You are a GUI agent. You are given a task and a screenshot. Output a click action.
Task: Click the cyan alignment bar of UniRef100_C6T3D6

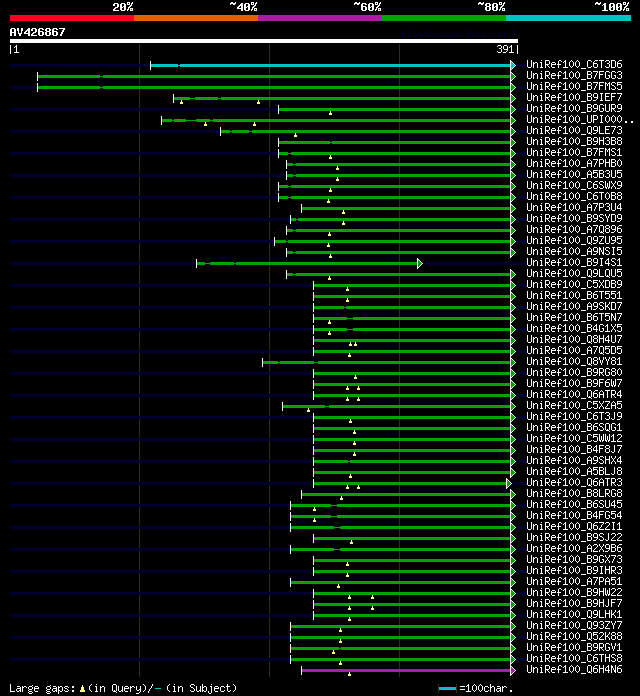(331, 66)
